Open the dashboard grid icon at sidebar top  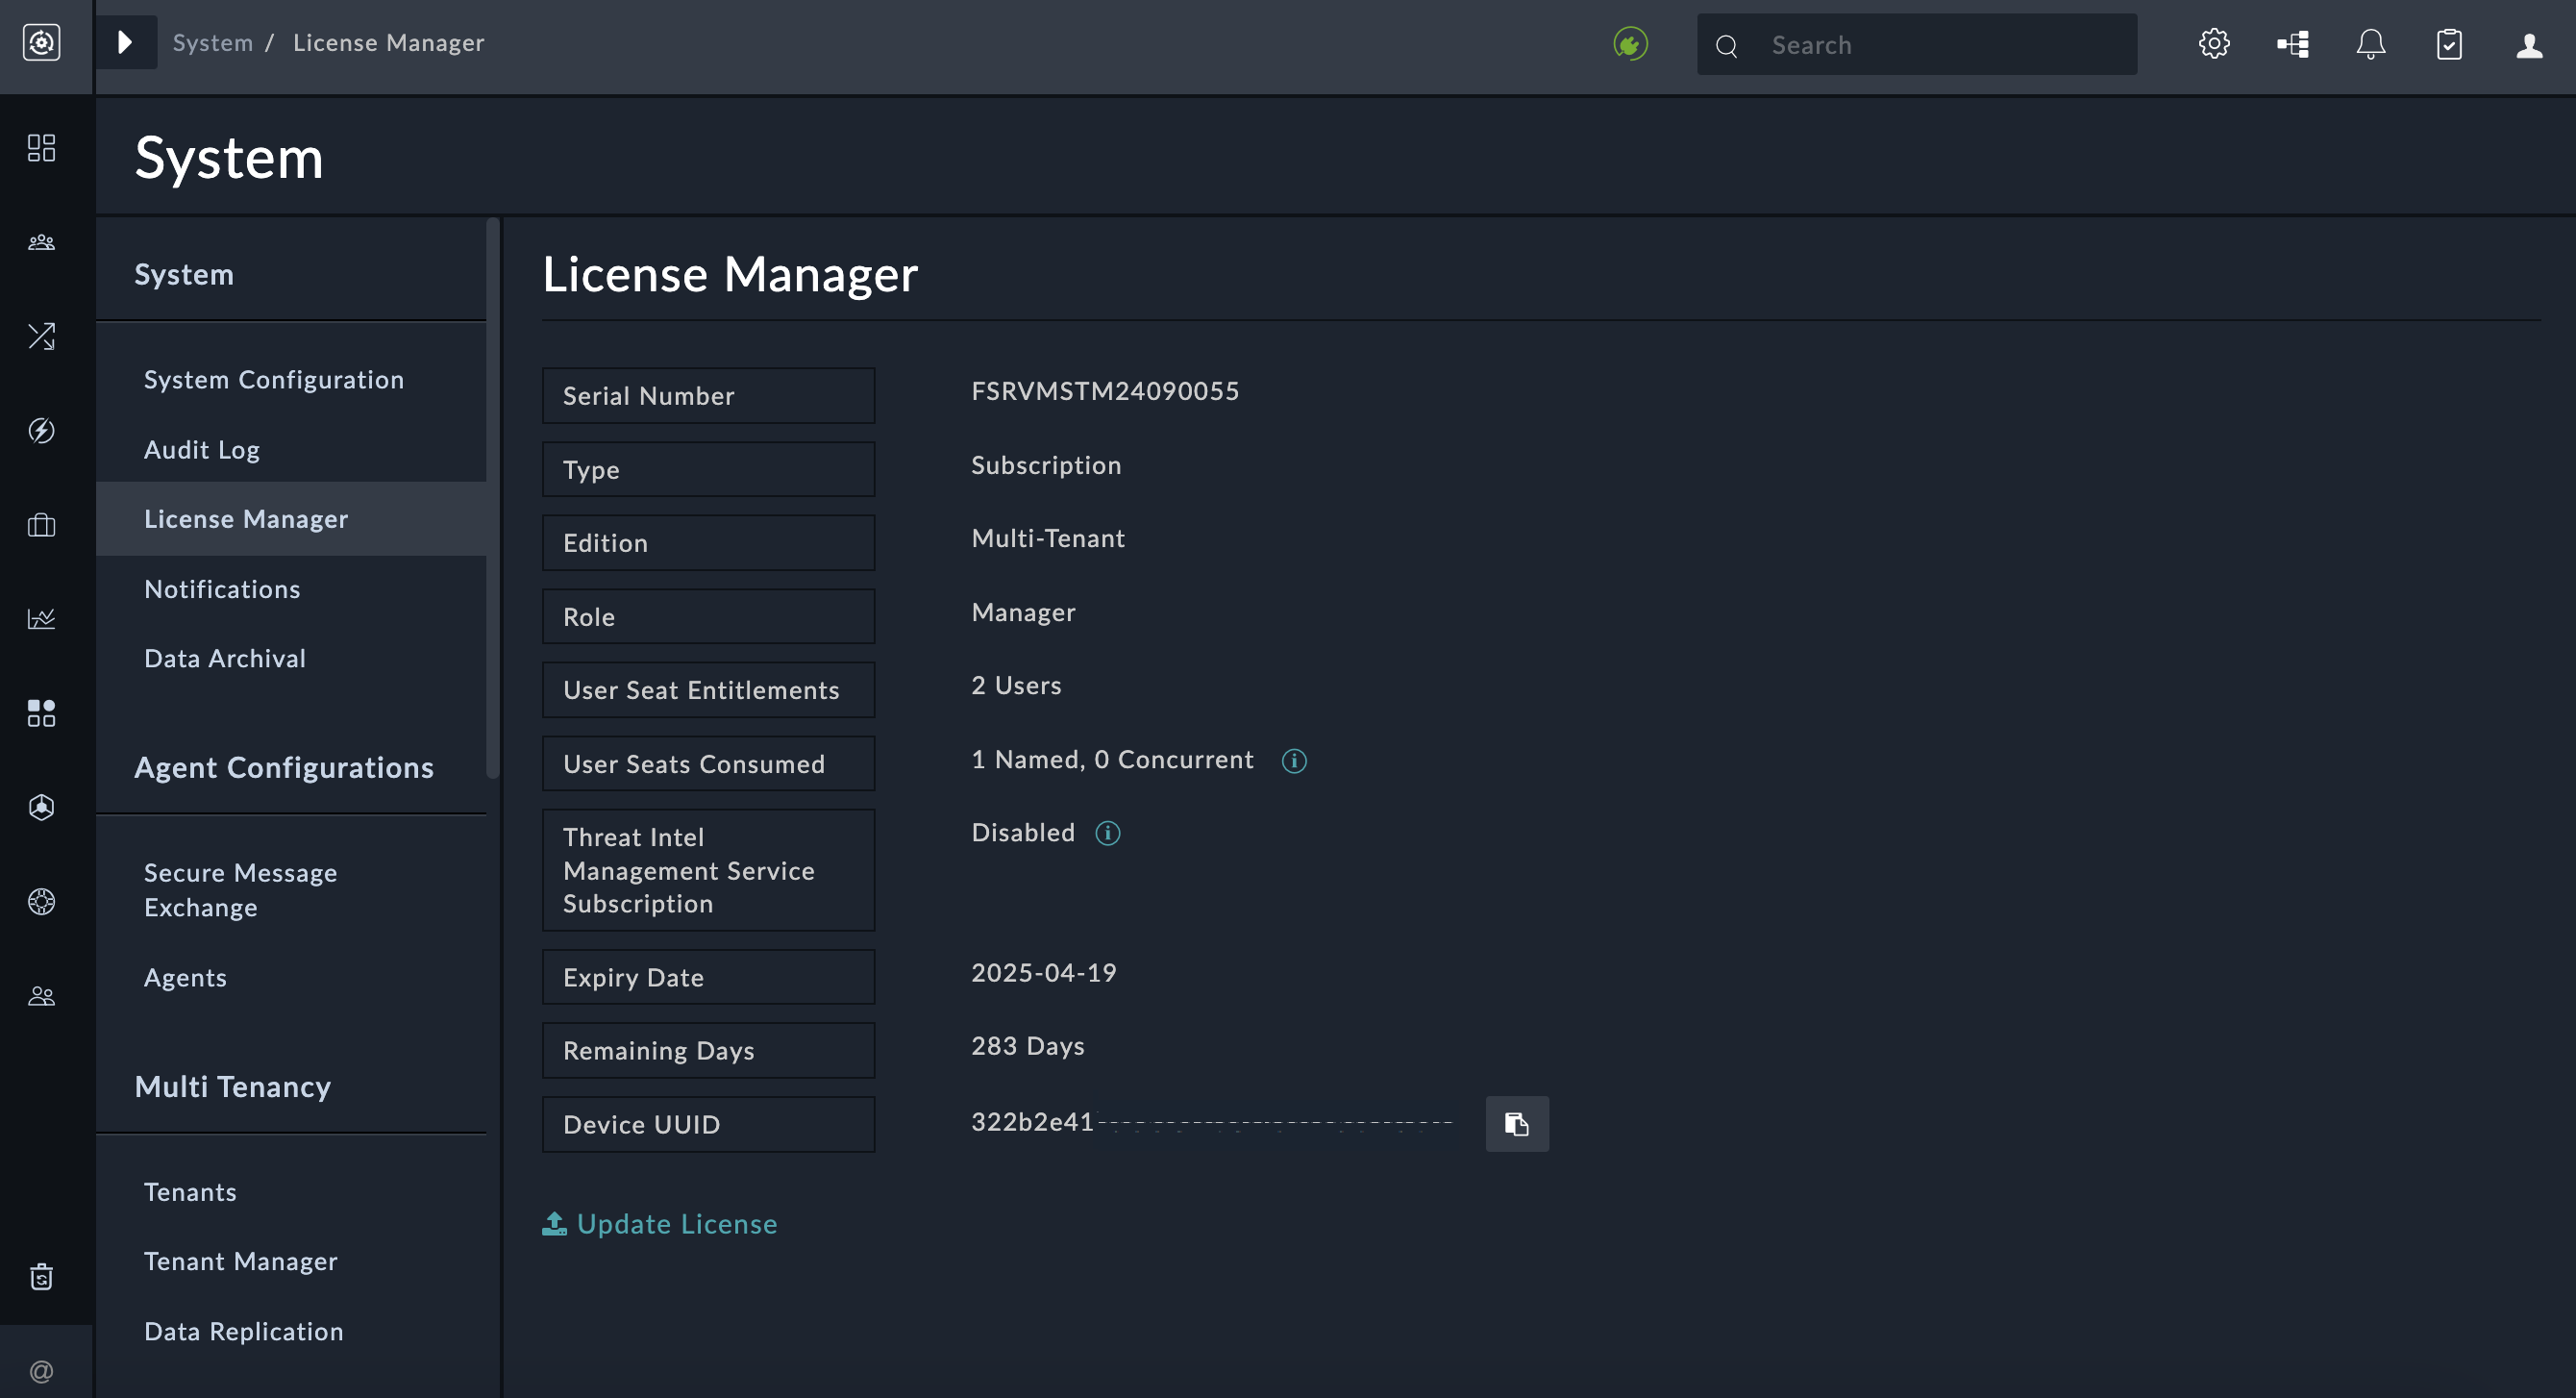41,148
